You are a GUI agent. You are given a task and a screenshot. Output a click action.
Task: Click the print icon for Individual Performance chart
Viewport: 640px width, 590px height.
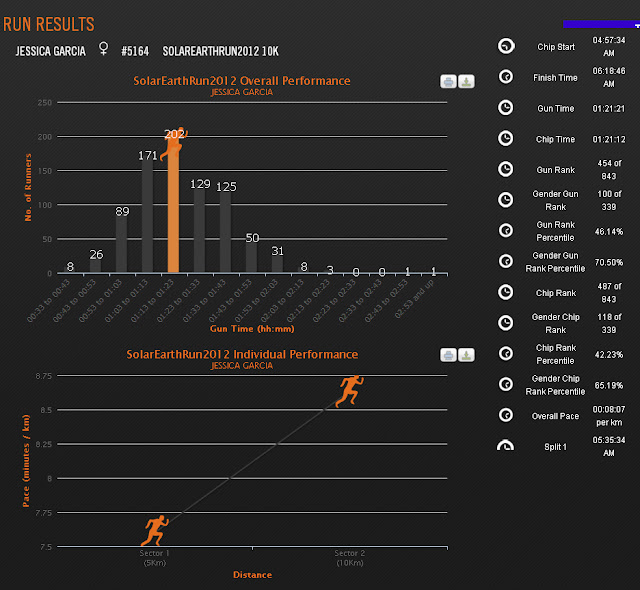pyautogui.click(x=448, y=355)
